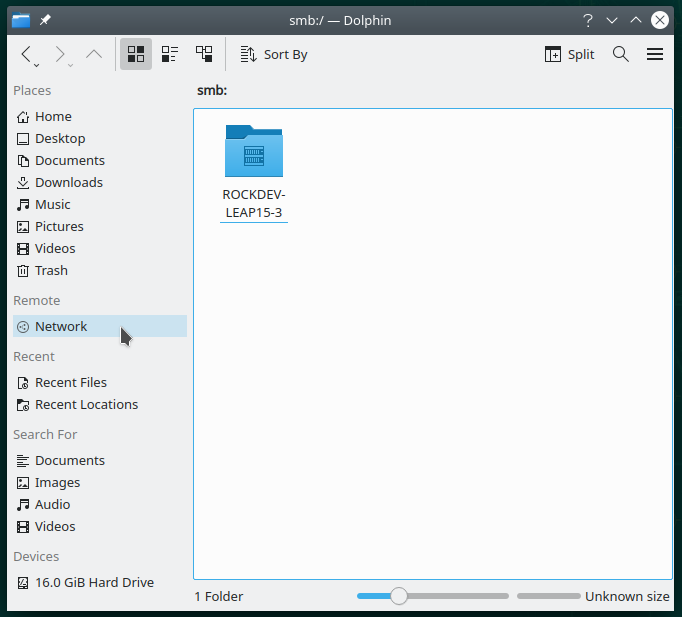Open Documents under Places
The height and width of the screenshot is (617, 682).
[x=100, y=160]
